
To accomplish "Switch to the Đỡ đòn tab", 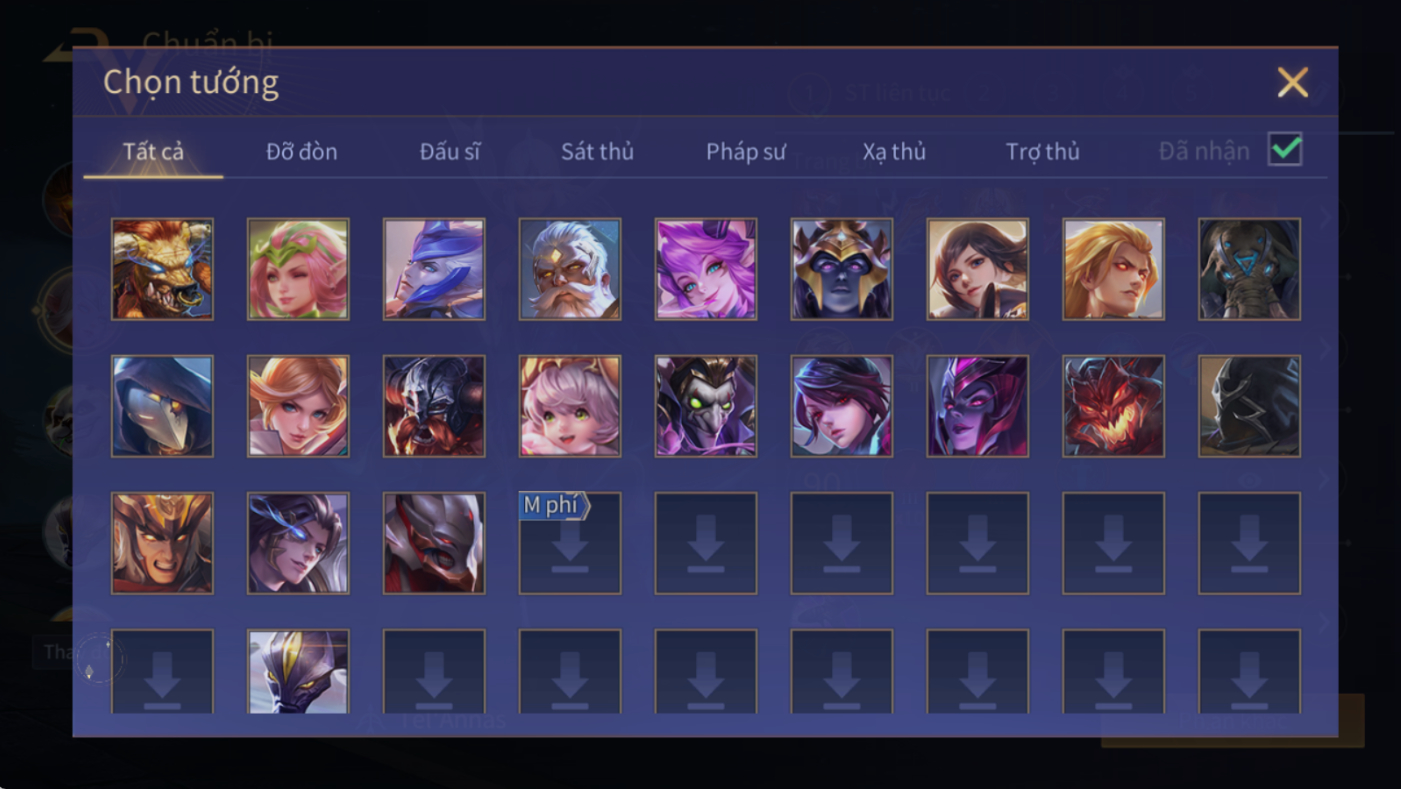I will [x=302, y=152].
